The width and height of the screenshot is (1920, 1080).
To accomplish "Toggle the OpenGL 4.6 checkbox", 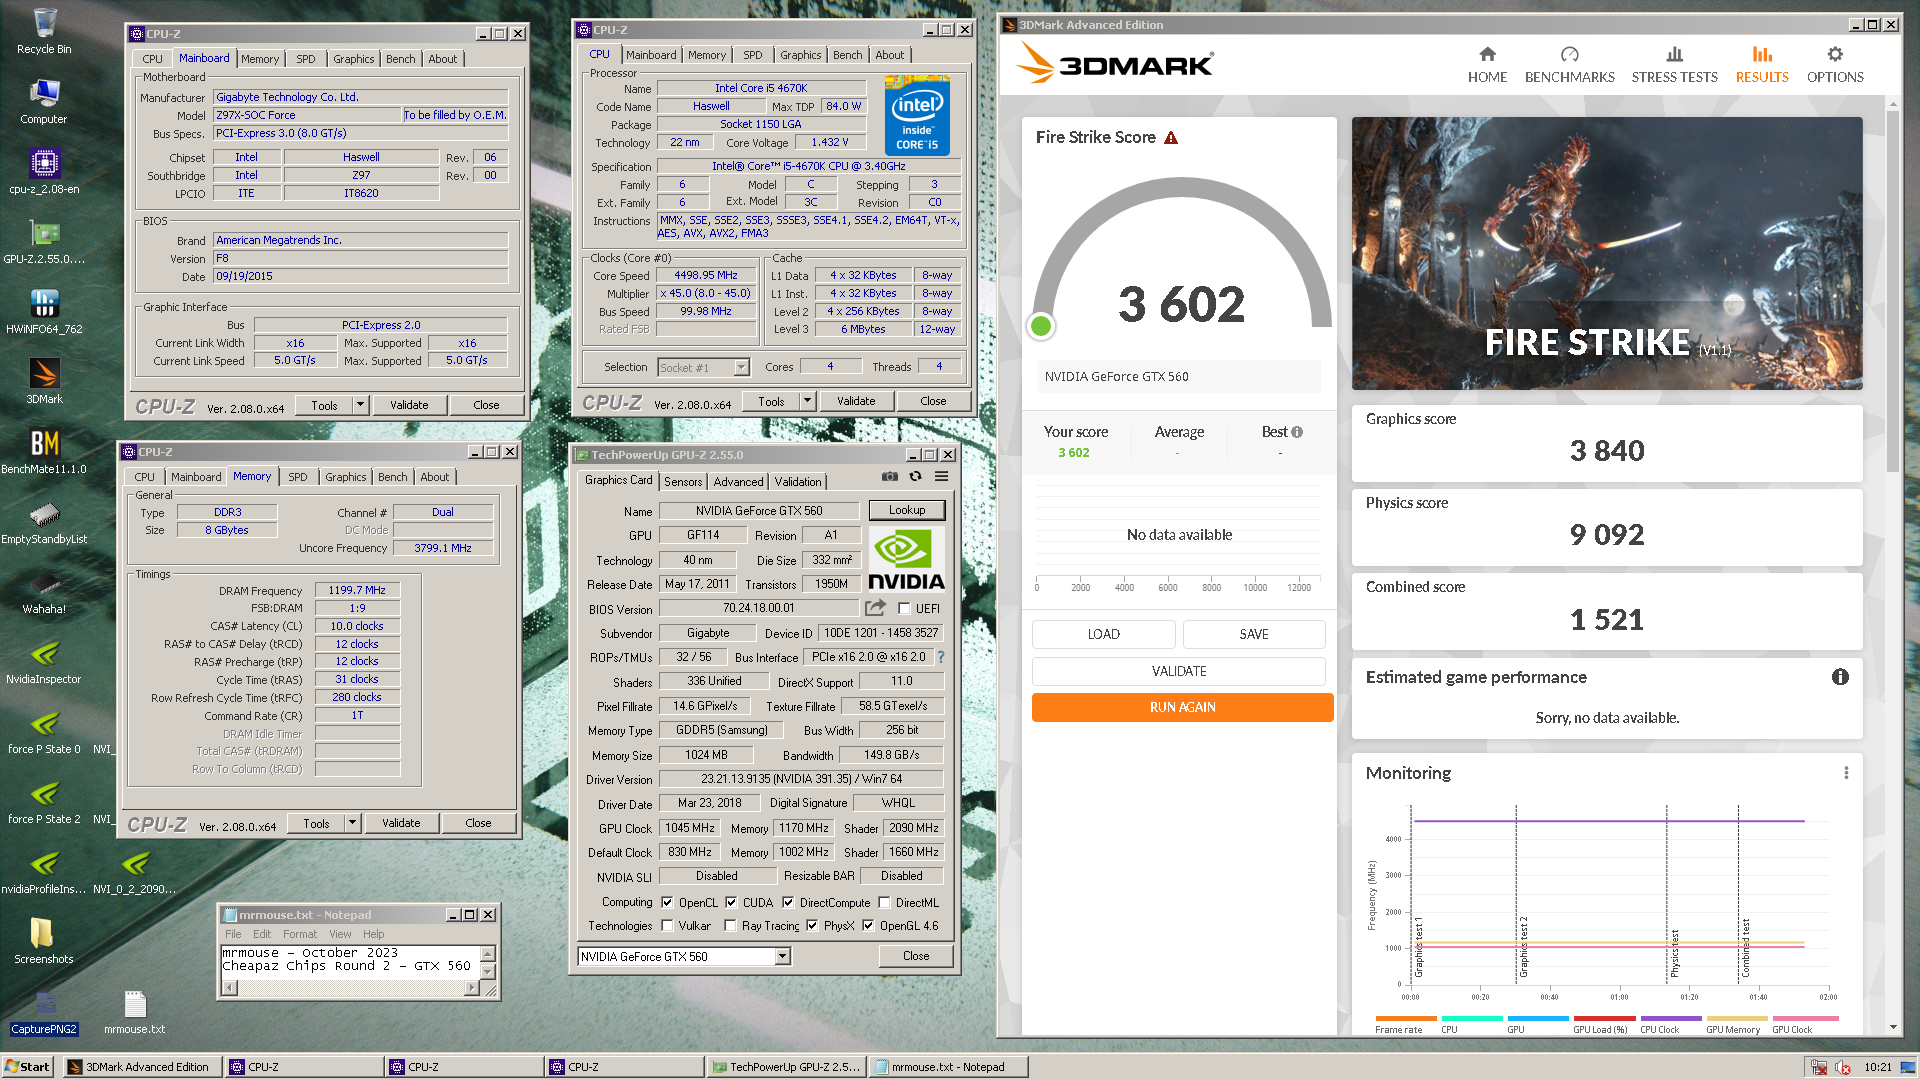I will pos(868,926).
